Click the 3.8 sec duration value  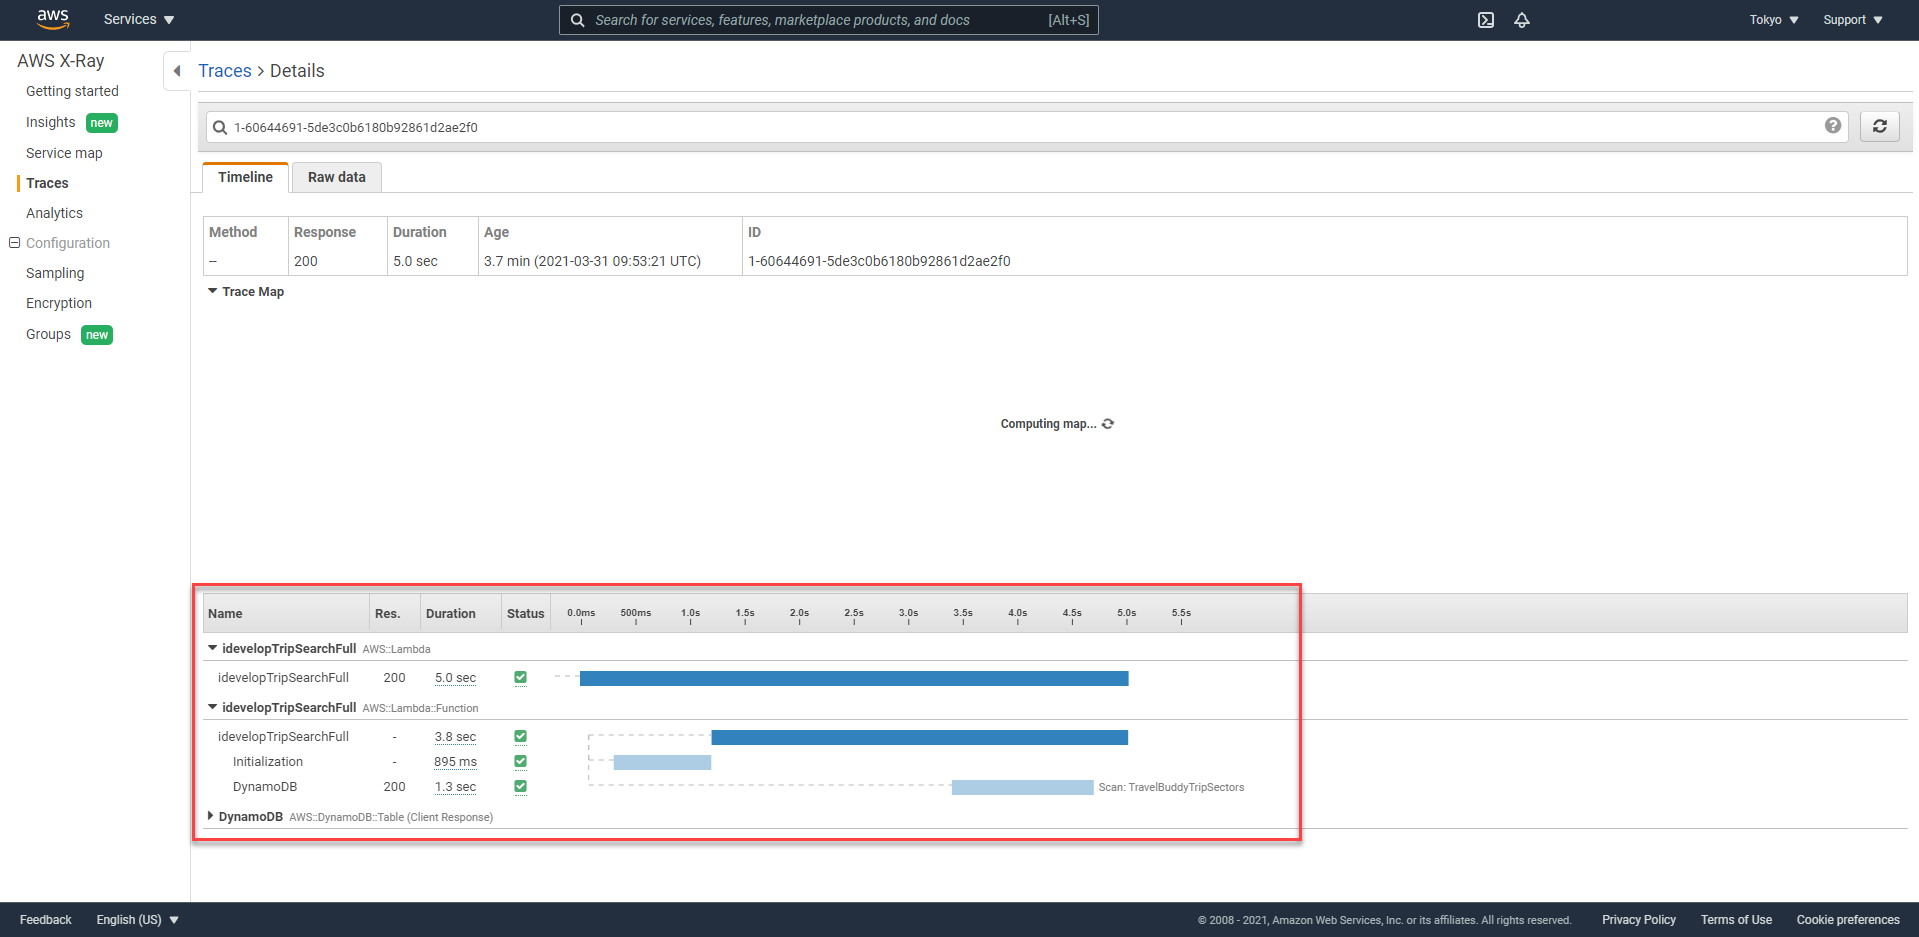pos(455,737)
